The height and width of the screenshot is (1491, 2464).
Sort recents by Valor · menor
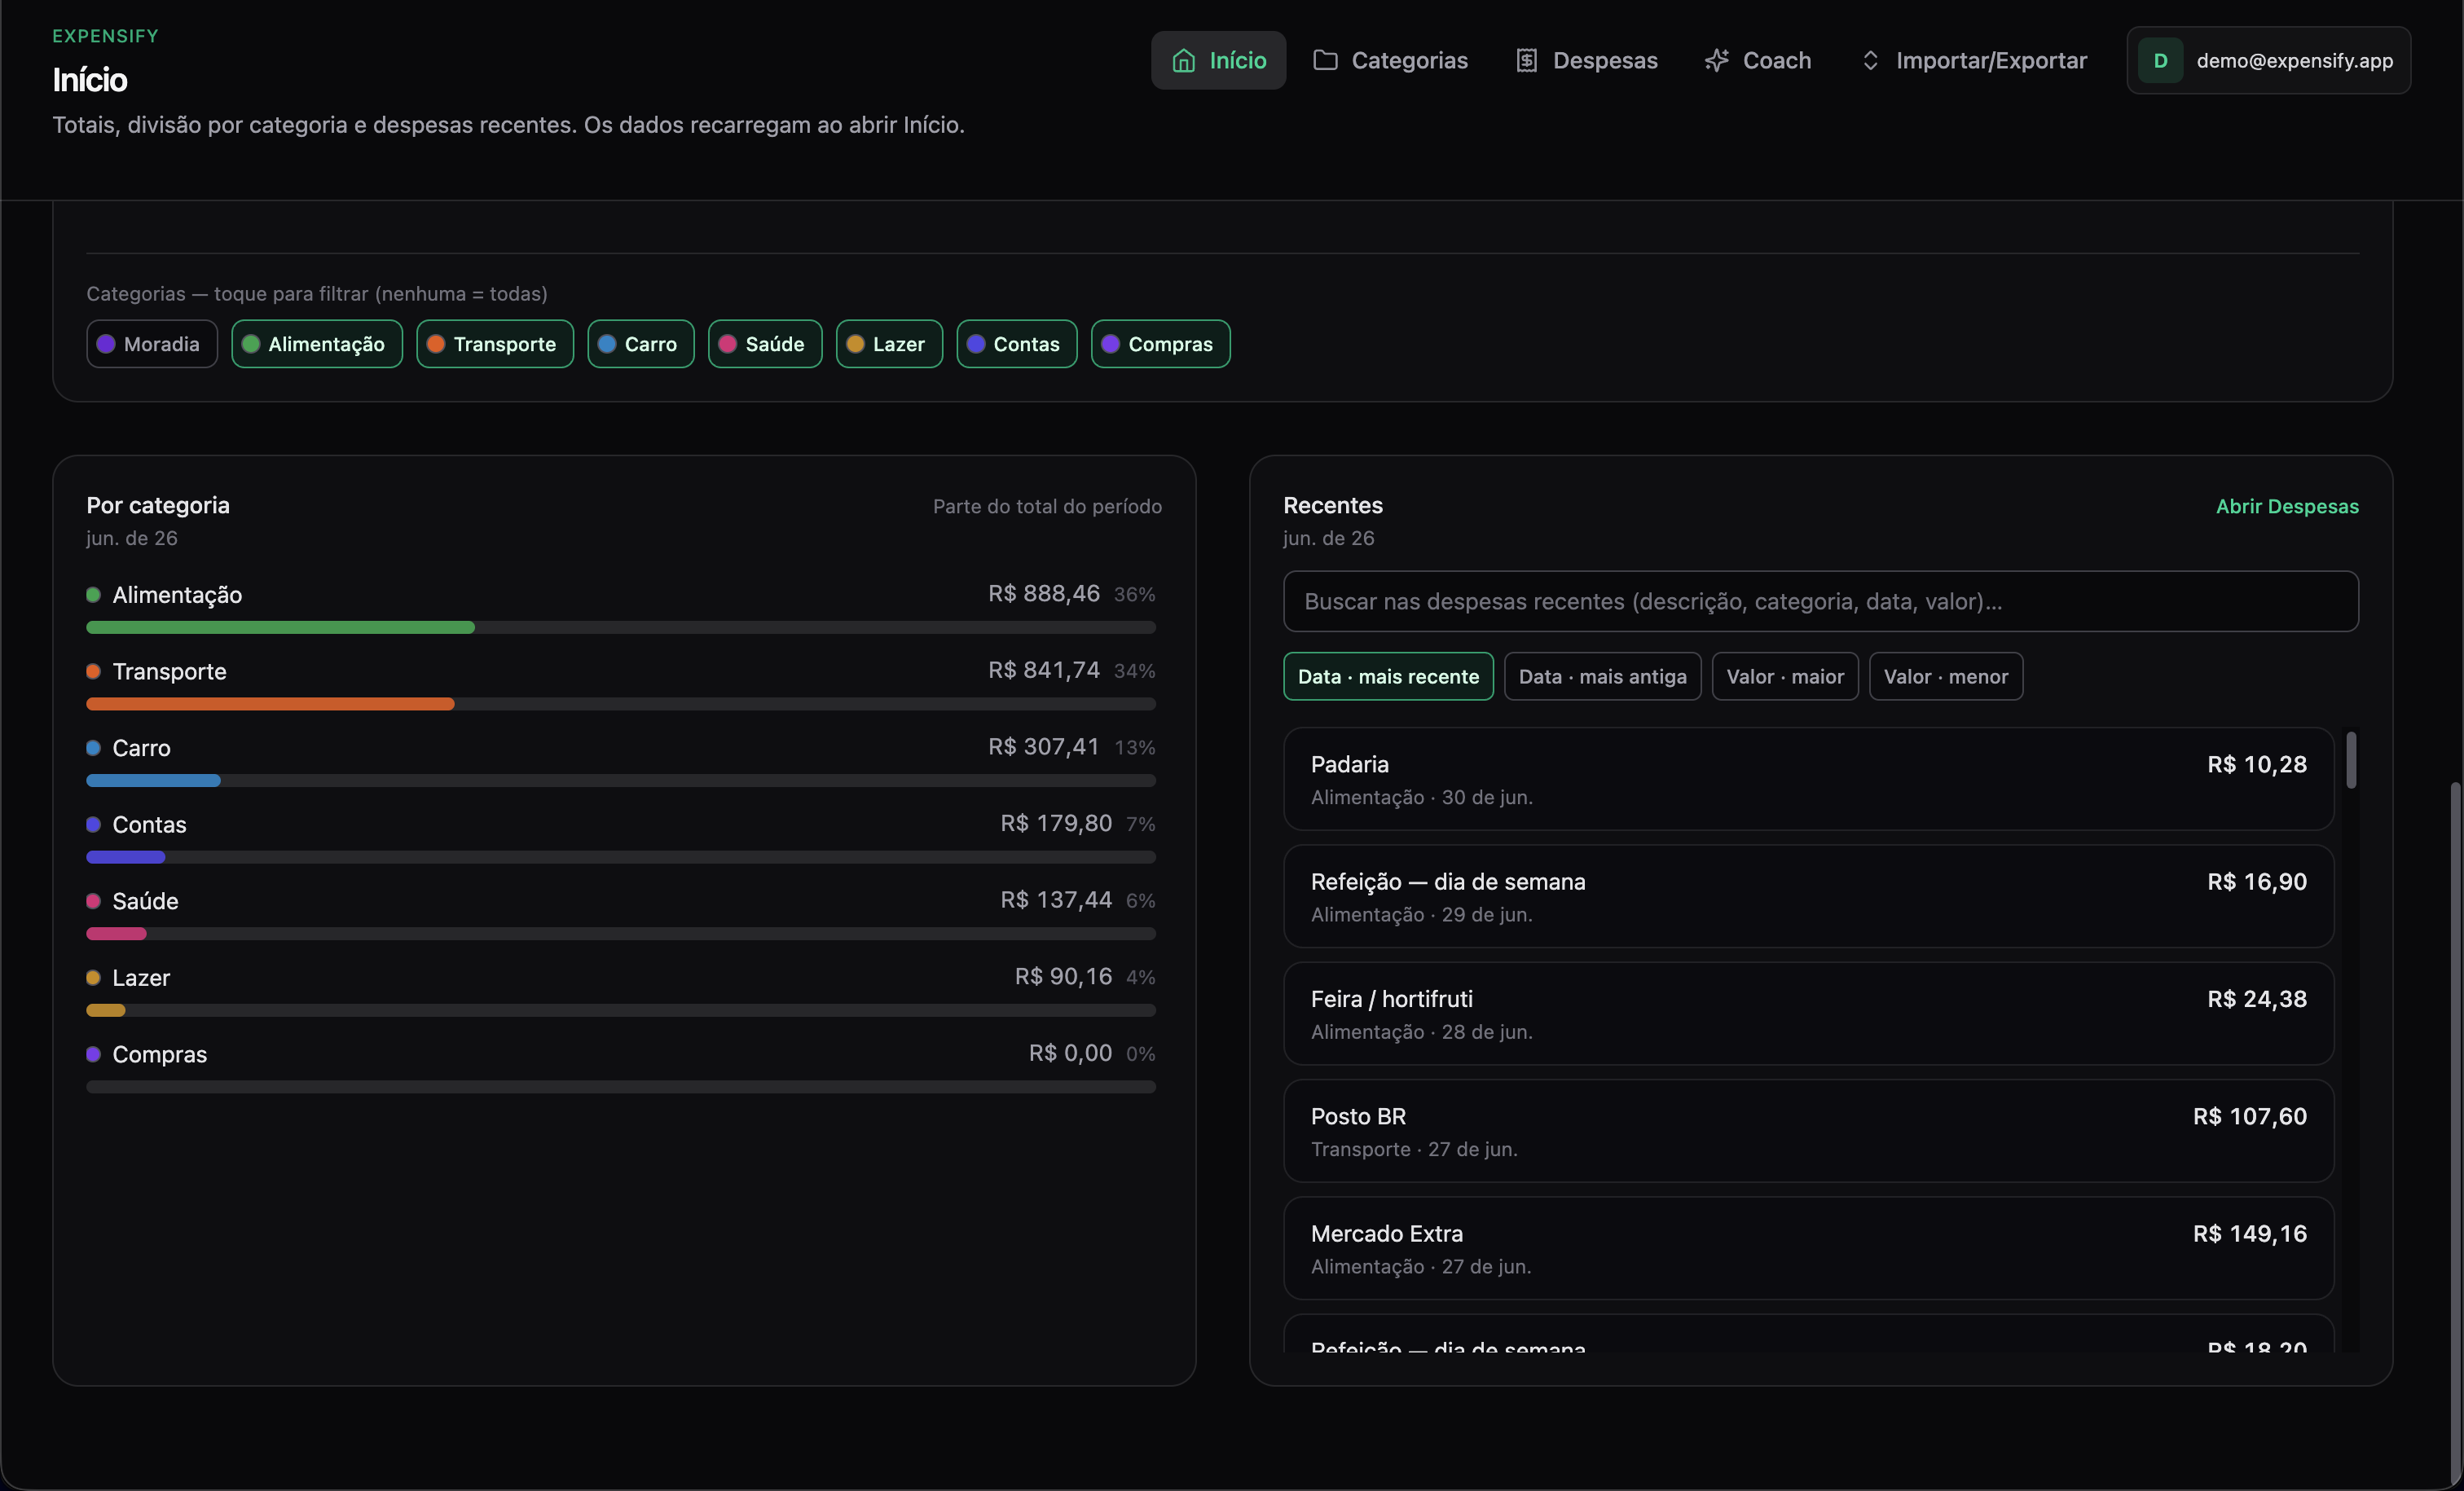pyautogui.click(x=1946, y=676)
